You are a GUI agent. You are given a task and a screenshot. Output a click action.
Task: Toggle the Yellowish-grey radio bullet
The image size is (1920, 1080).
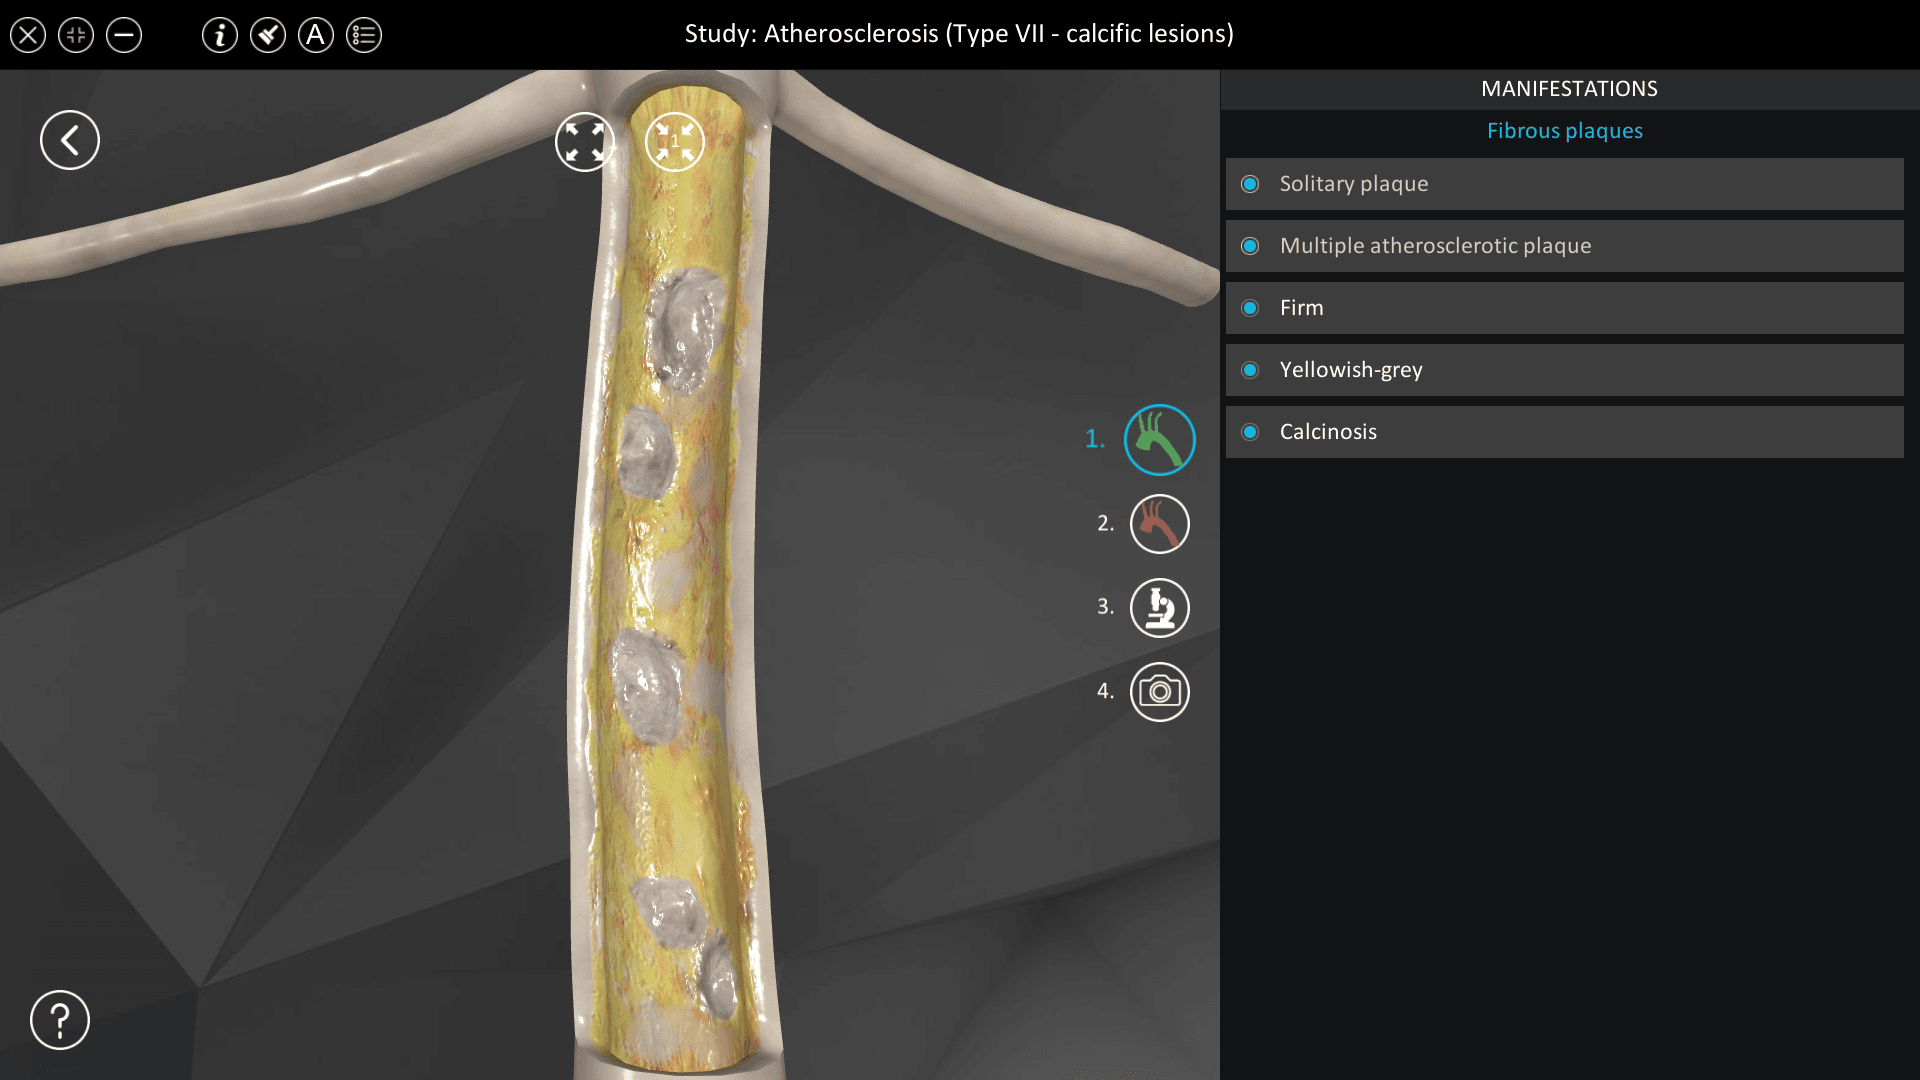[1250, 370]
